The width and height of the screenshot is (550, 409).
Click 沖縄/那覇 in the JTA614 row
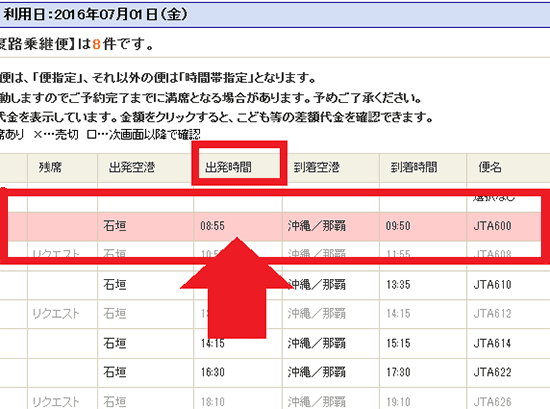click(317, 343)
